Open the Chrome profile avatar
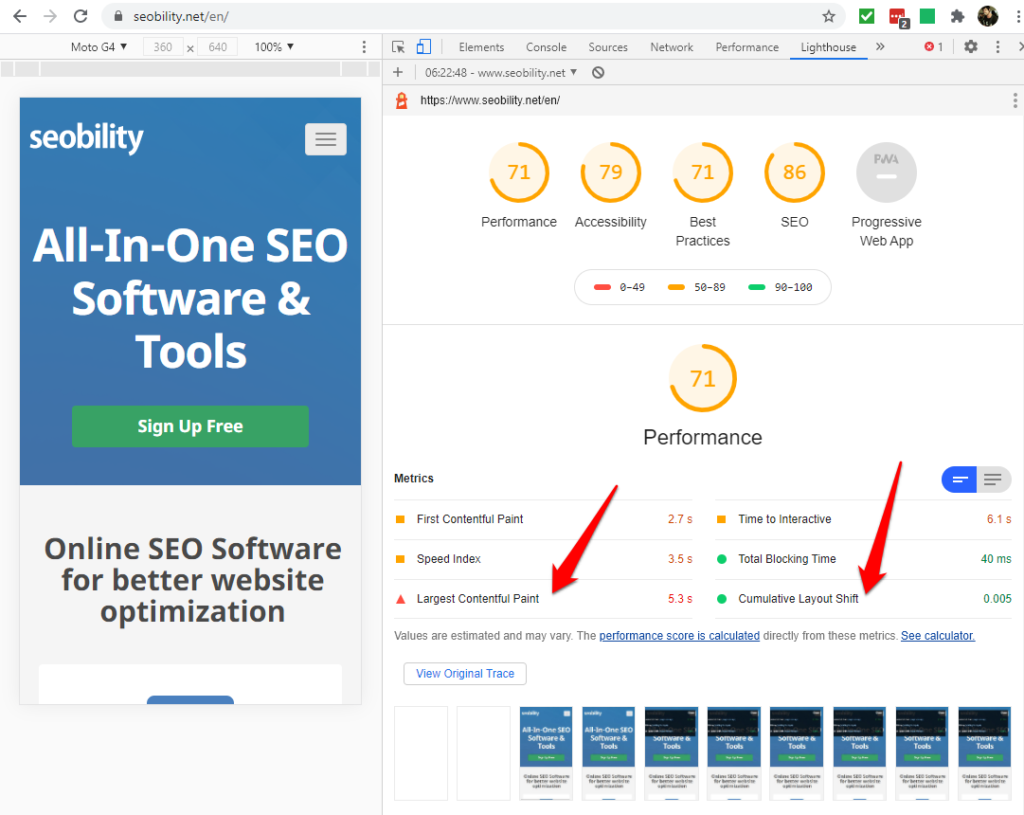1024x815 pixels. 987,16
